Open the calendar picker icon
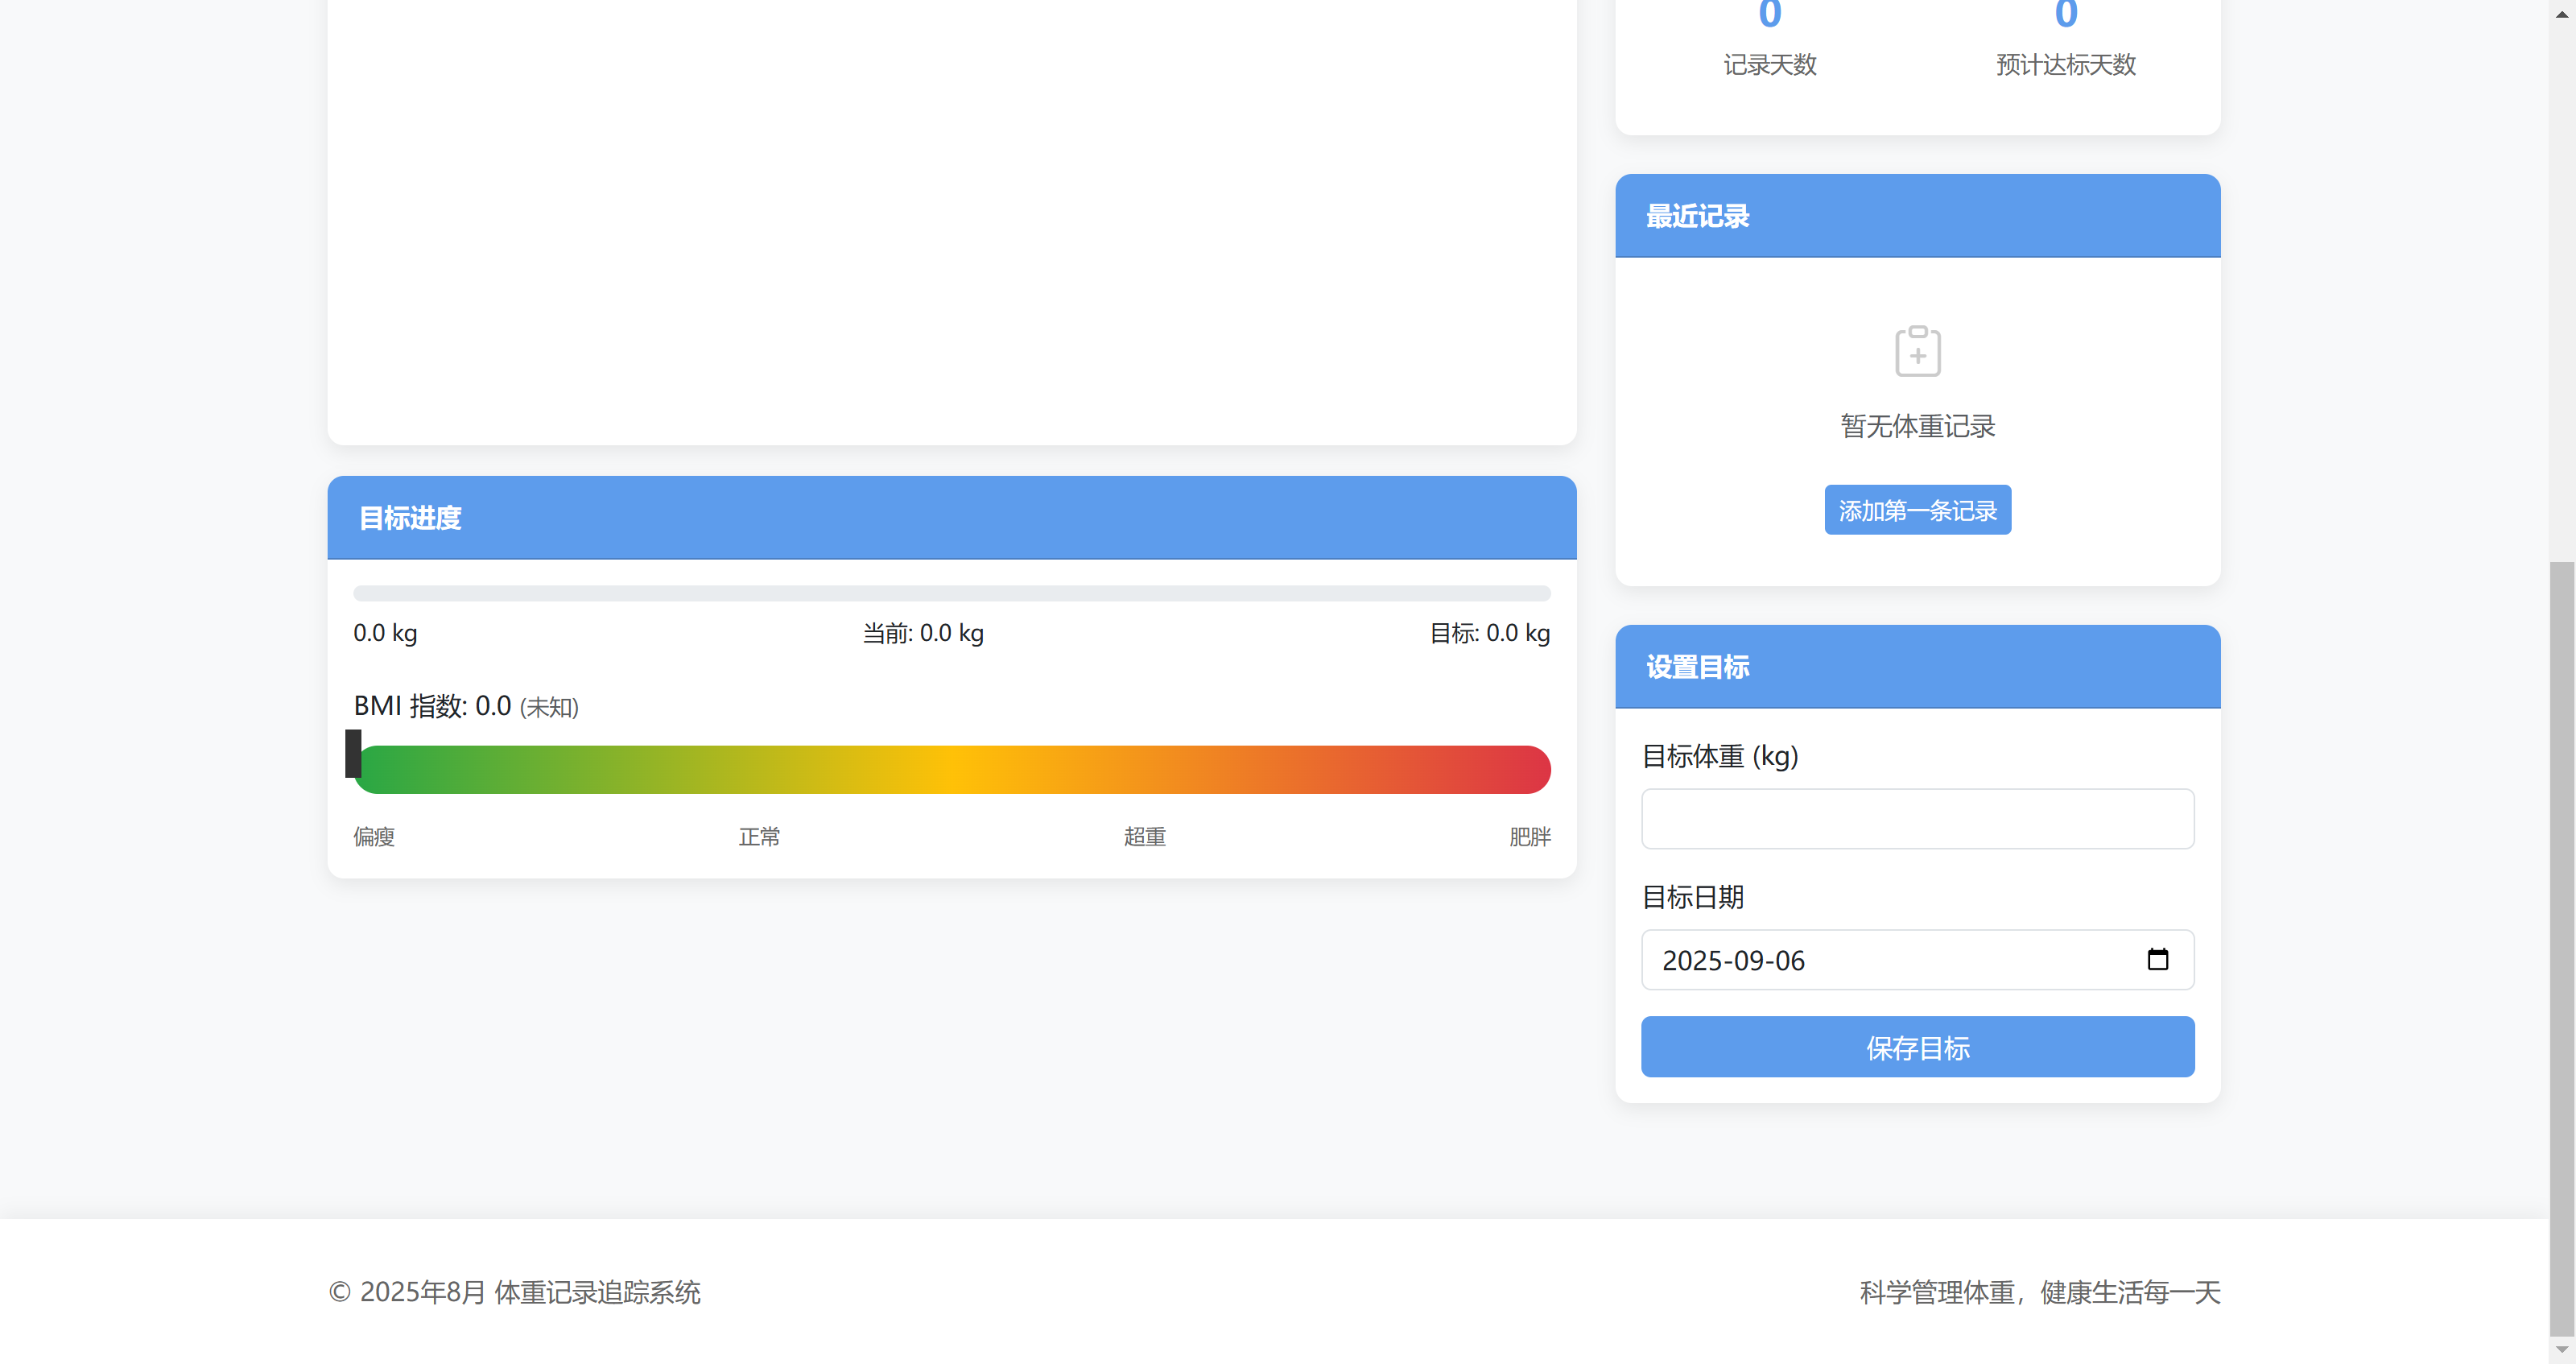2576x1364 pixels. click(x=2157, y=959)
